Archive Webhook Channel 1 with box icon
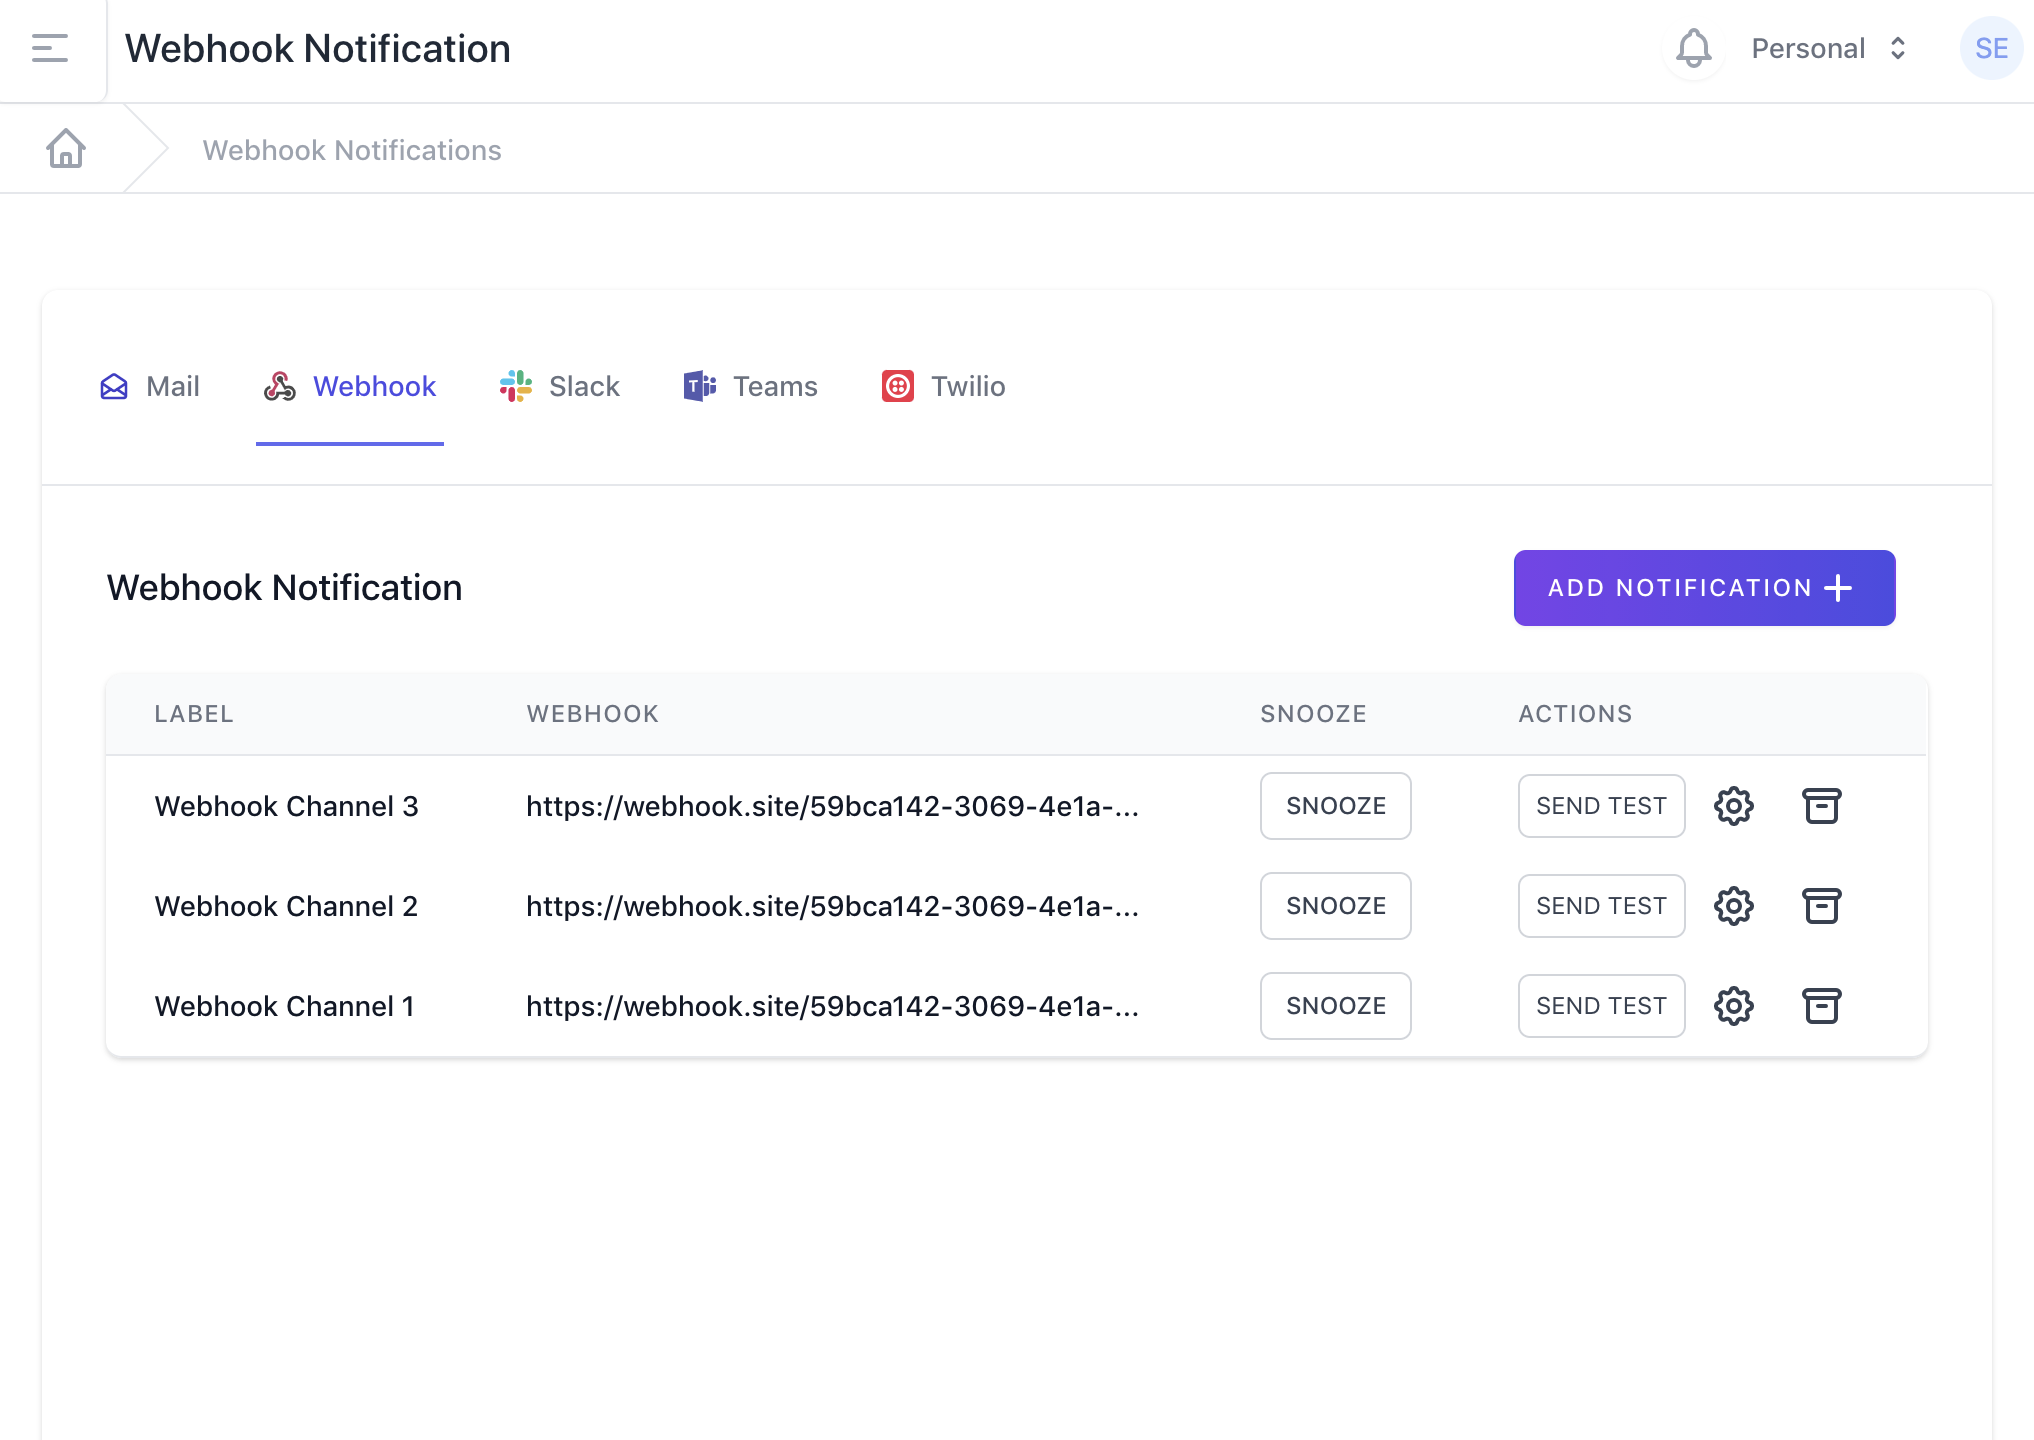 tap(1821, 1006)
